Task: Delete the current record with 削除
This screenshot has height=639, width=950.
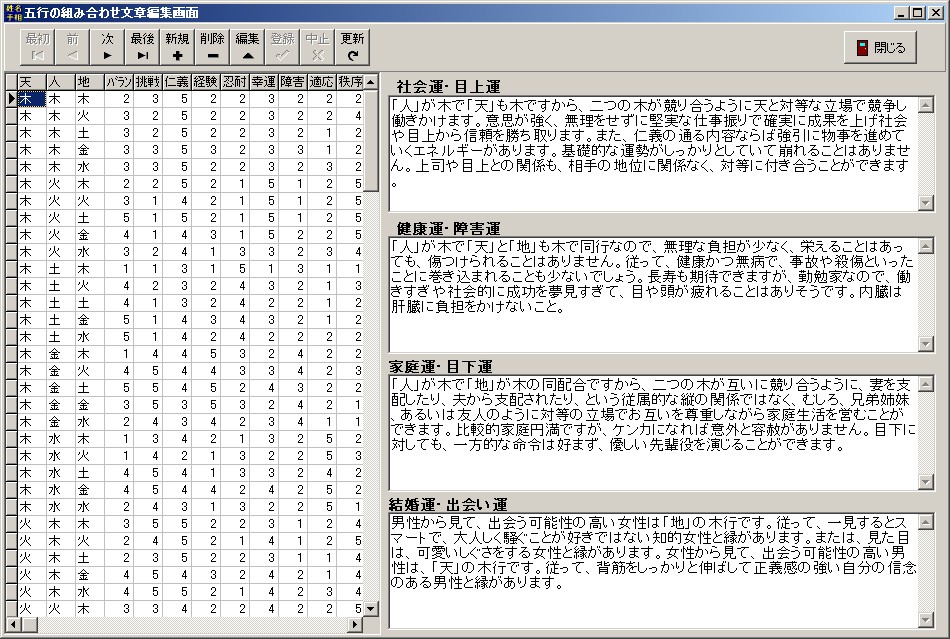Action: tap(213, 47)
